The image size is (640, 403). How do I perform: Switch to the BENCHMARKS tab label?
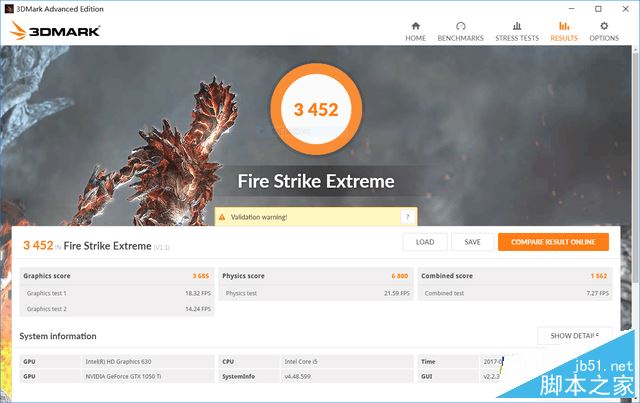click(x=460, y=38)
